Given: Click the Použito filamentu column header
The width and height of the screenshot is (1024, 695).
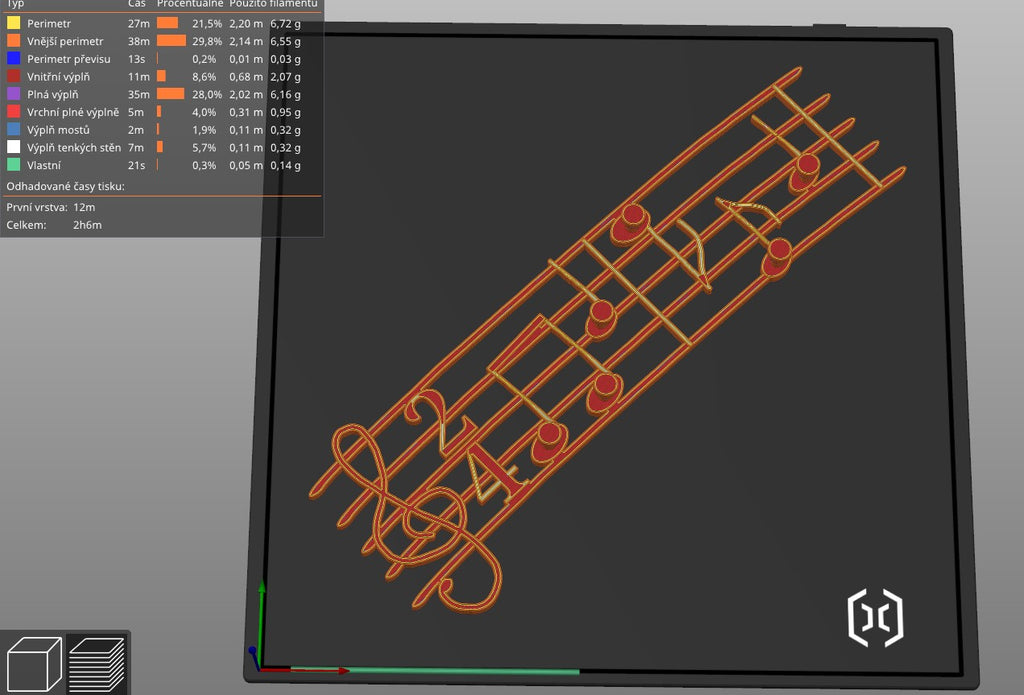Looking at the screenshot, I should pos(273,3).
